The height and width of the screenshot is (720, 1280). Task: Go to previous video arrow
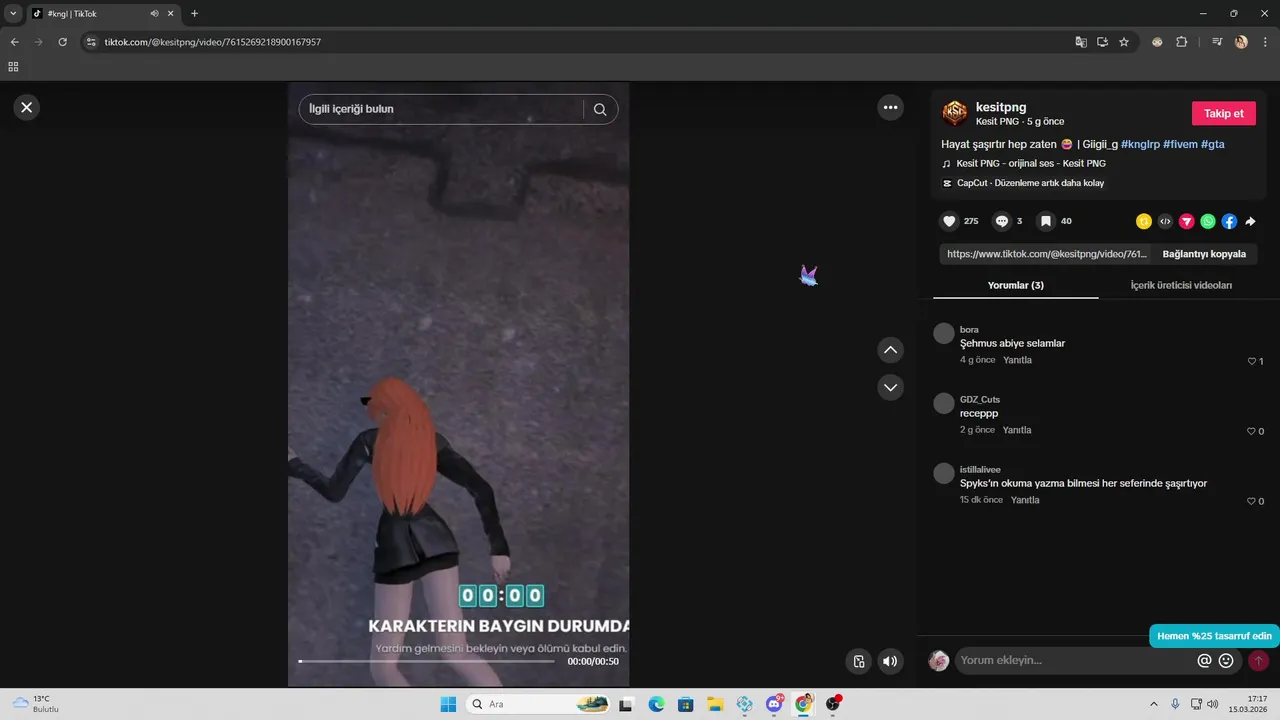(x=890, y=350)
